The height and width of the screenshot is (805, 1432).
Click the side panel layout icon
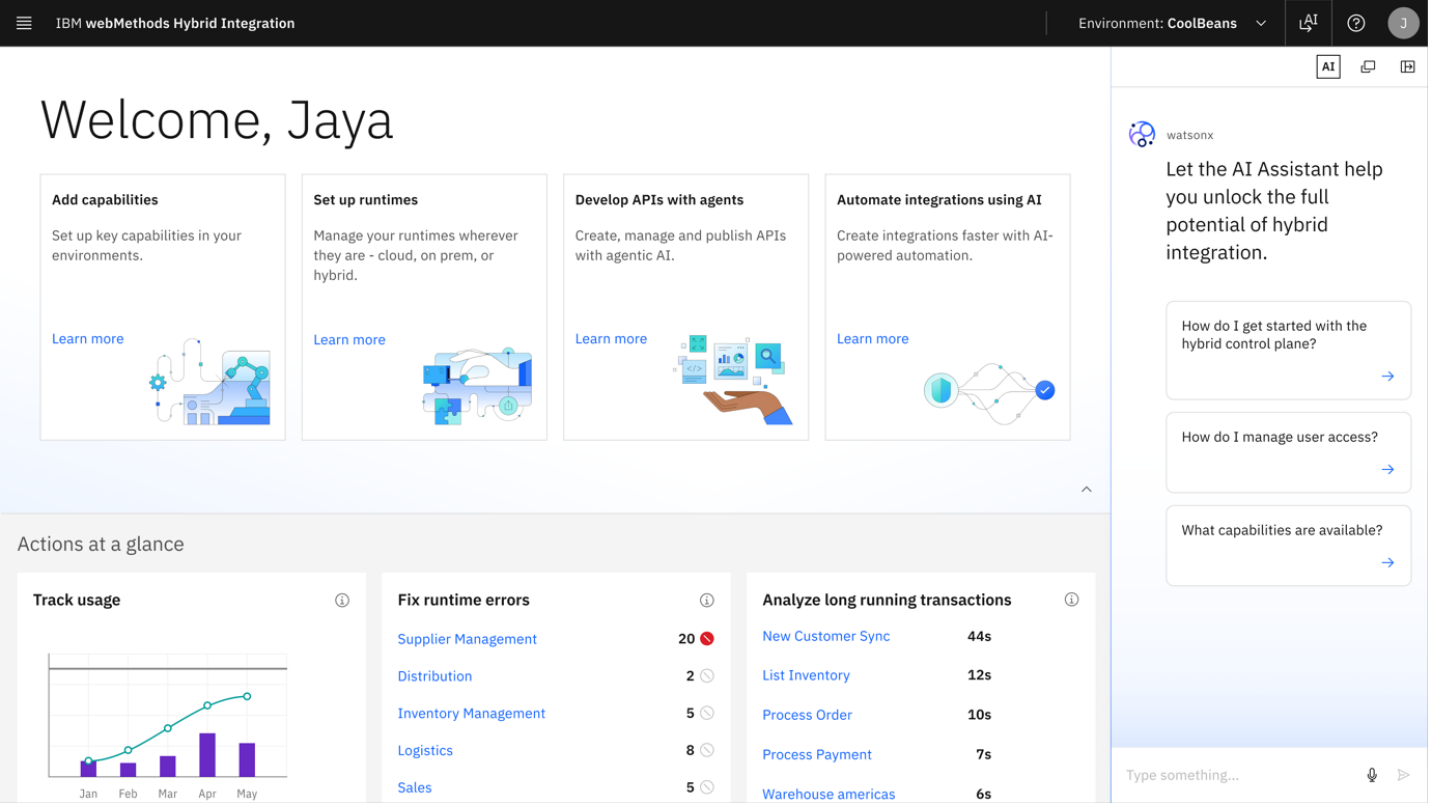click(1408, 67)
